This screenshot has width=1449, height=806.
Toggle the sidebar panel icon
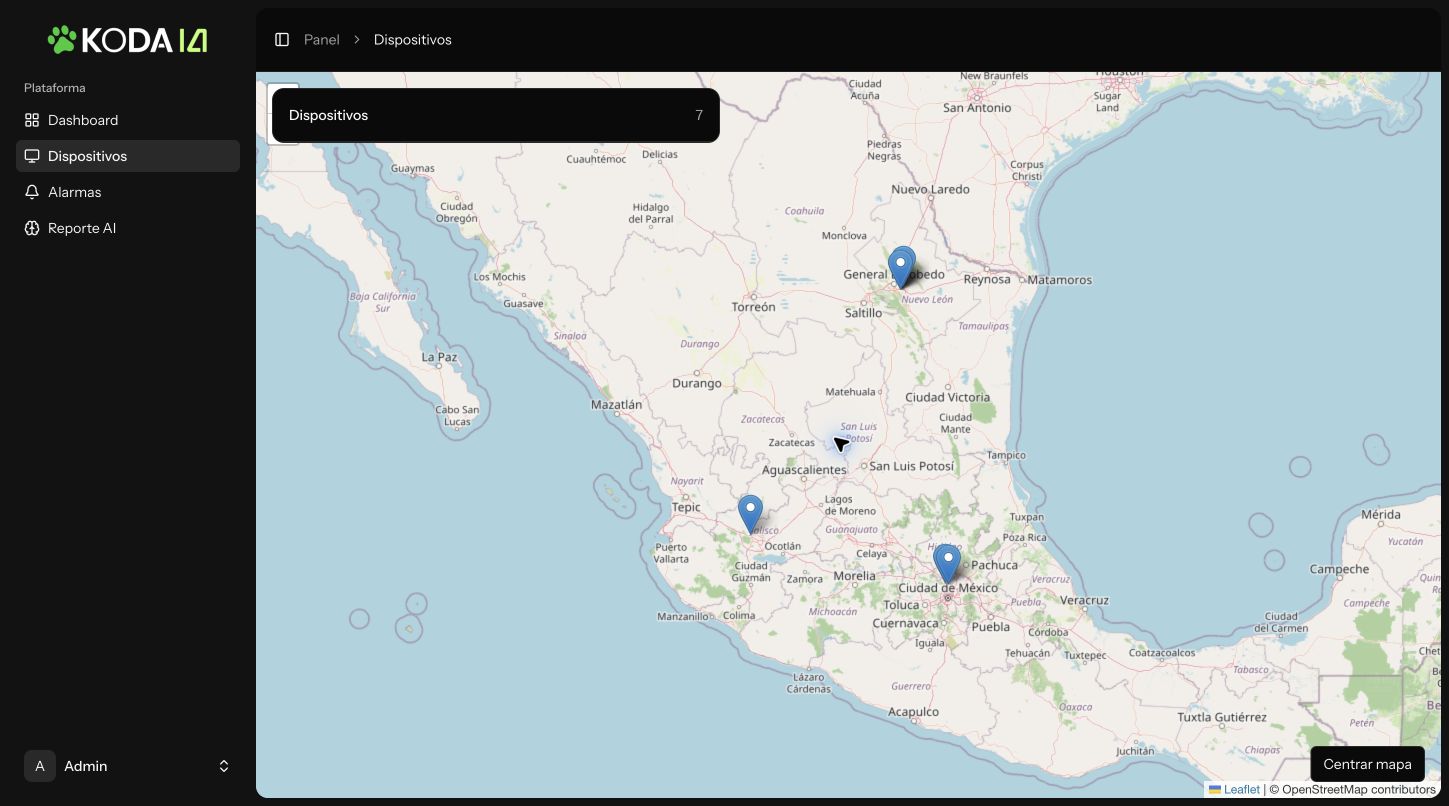282,40
